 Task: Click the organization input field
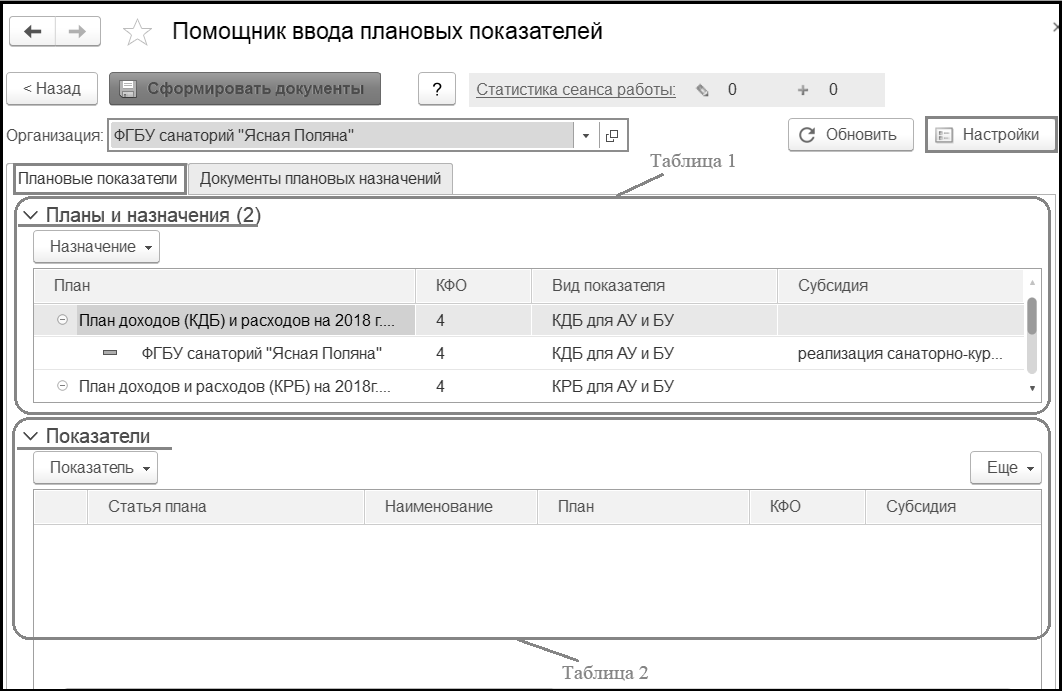click(x=341, y=135)
